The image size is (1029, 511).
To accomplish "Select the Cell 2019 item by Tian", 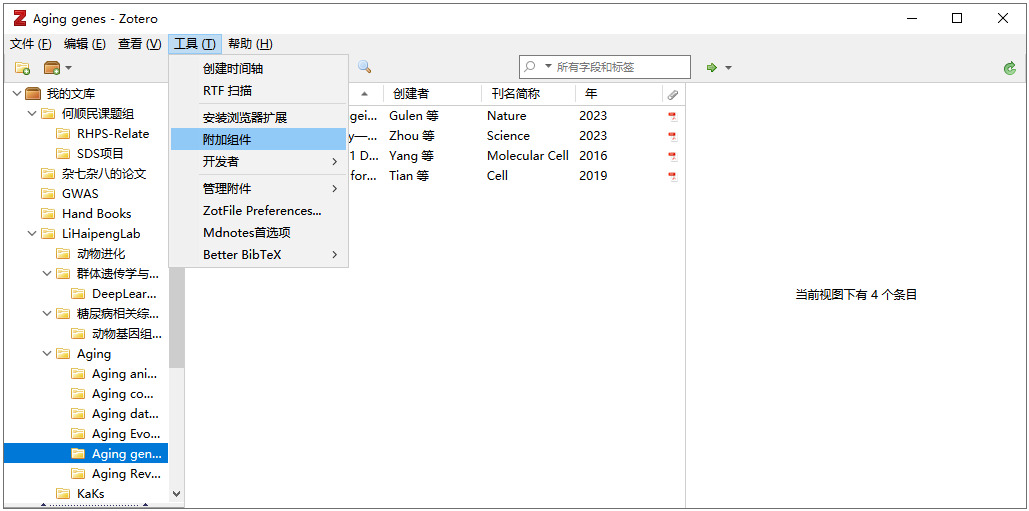I will pyautogui.click(x=435, y=176).
